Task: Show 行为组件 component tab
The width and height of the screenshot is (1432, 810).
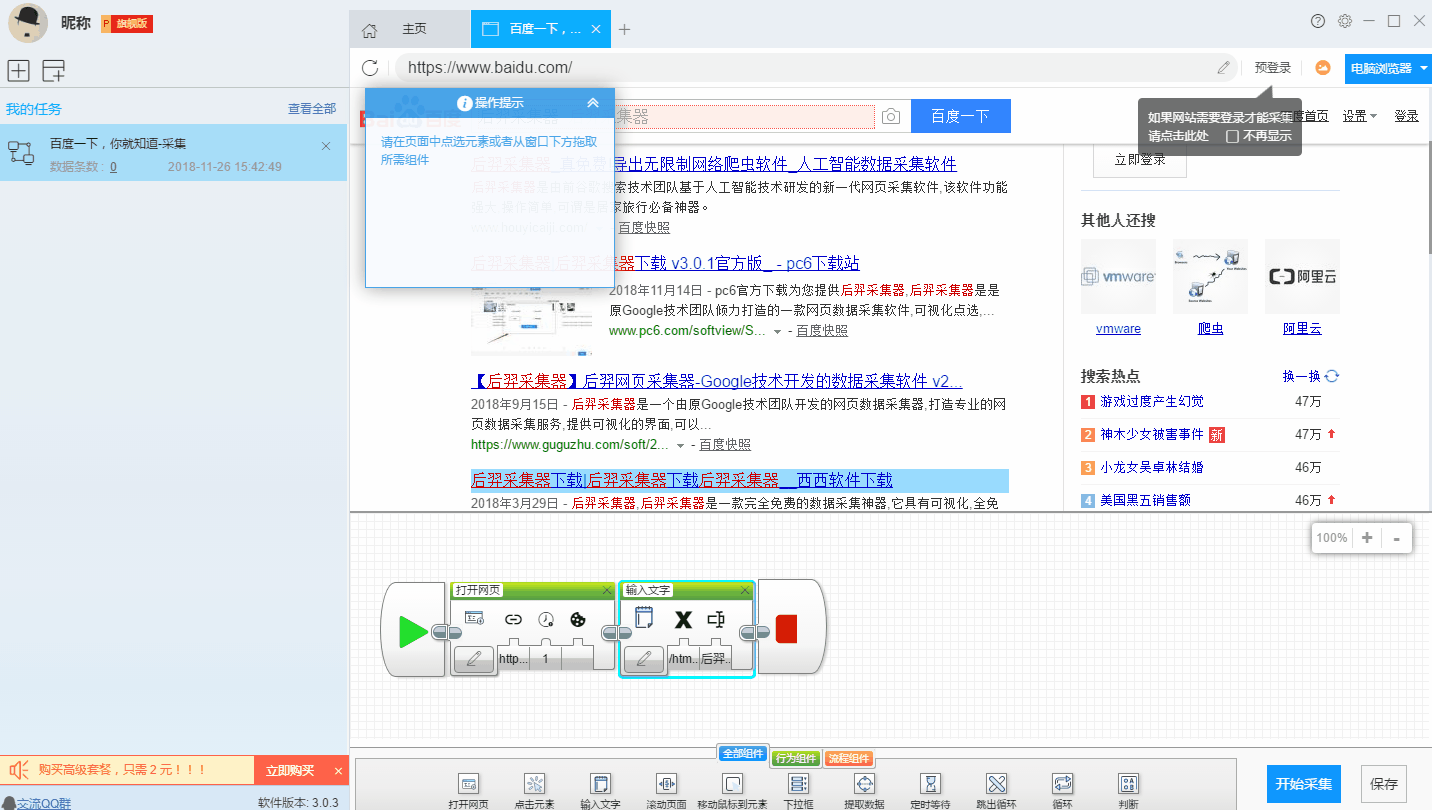Action: (x=796, y=759)
